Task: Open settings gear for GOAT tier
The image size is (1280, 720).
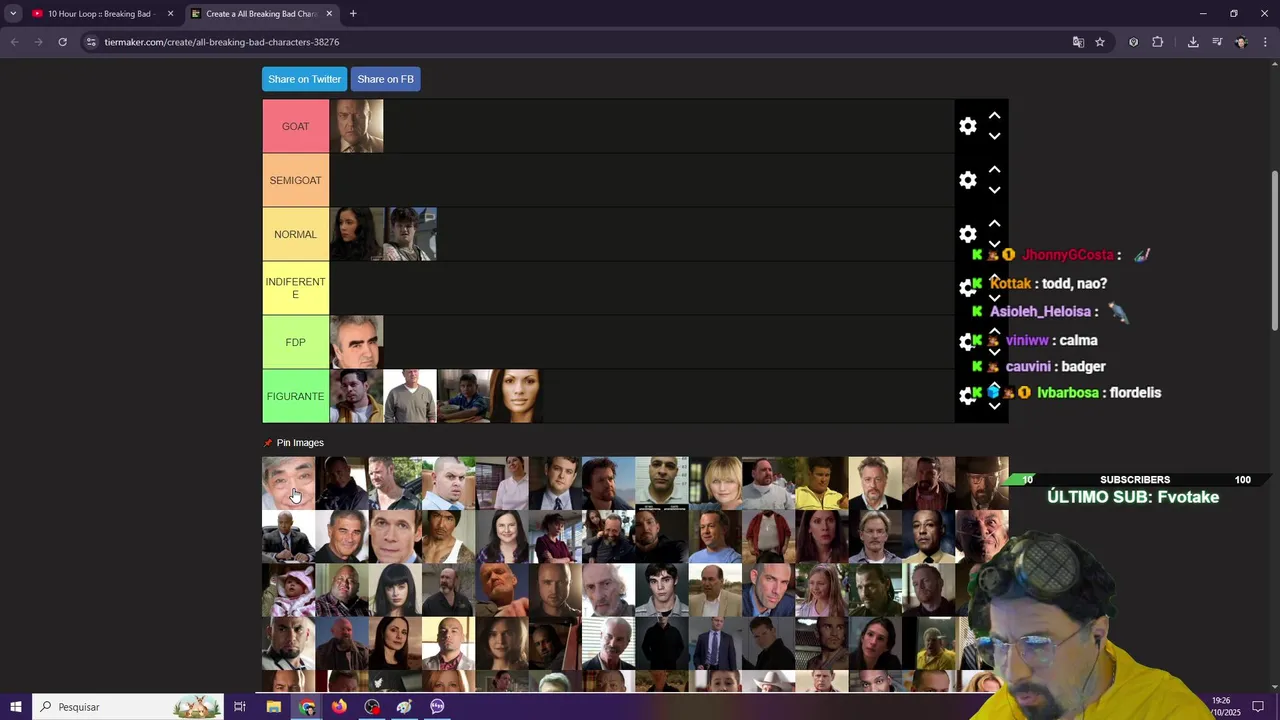Action: [x=967, y=126]
